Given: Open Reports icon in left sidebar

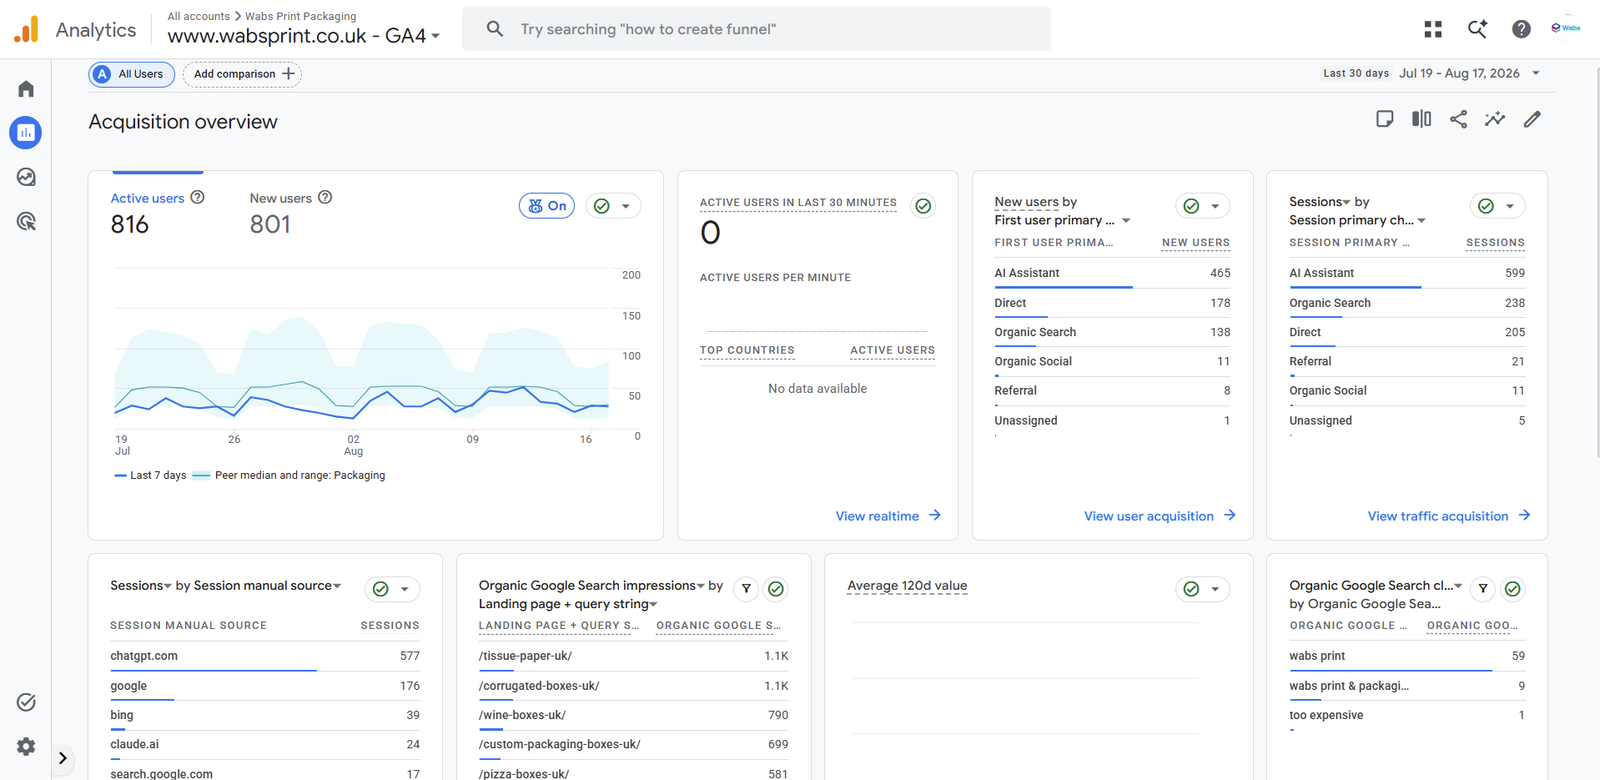Looking at the screenshot, I should [x=26, y=132].
